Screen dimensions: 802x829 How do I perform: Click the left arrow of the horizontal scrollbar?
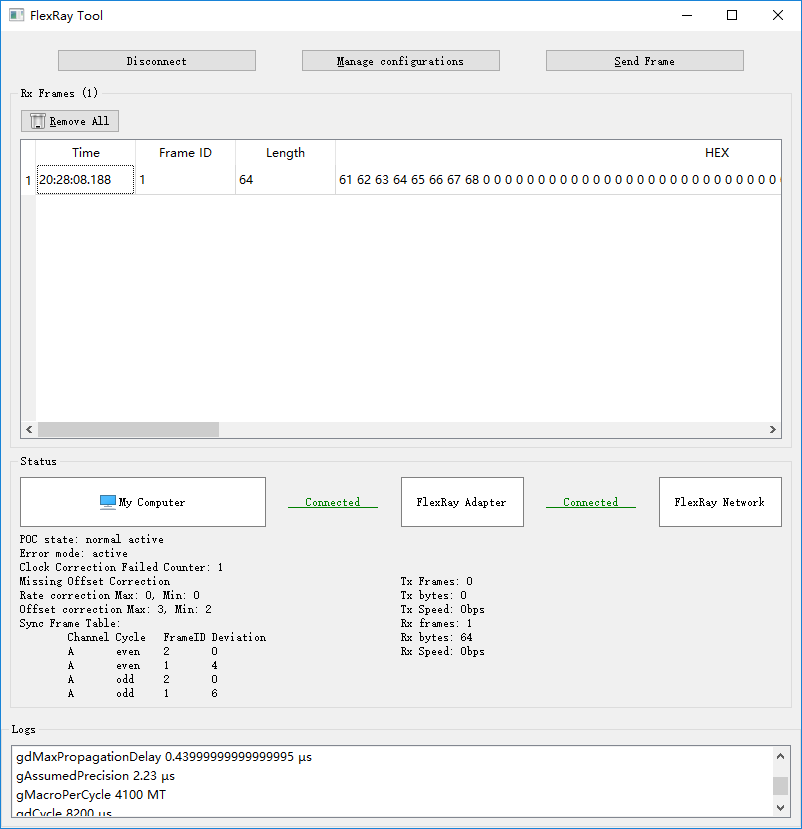click(29, 429)
